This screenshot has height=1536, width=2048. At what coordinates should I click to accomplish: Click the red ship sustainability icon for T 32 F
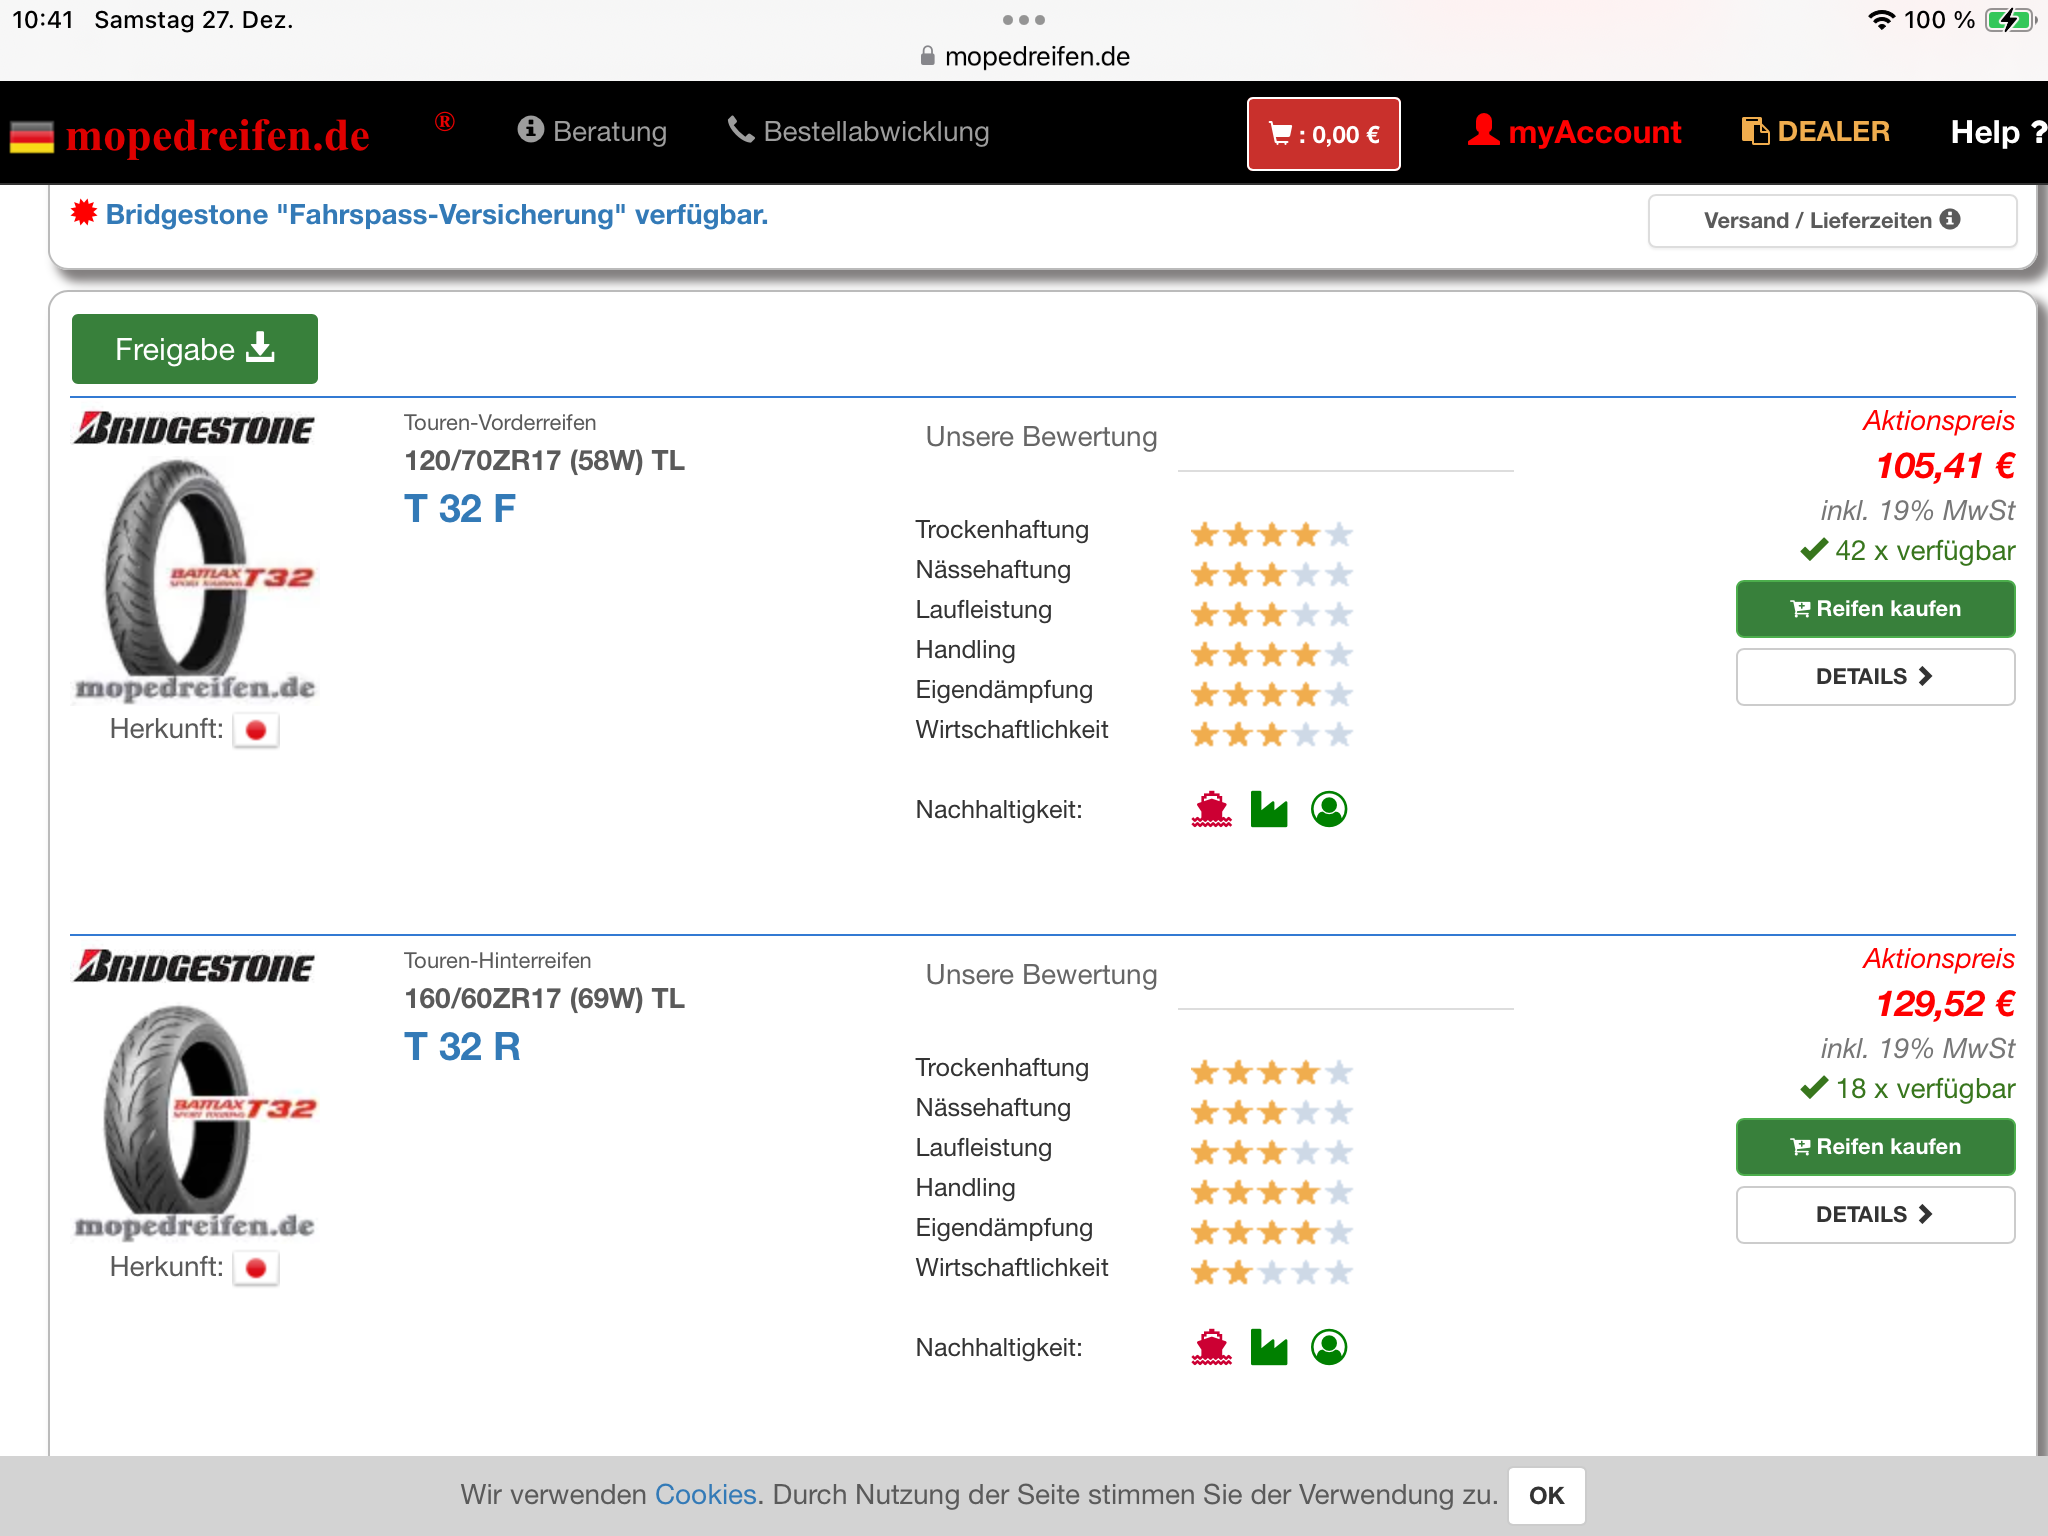coord(1211,809)
